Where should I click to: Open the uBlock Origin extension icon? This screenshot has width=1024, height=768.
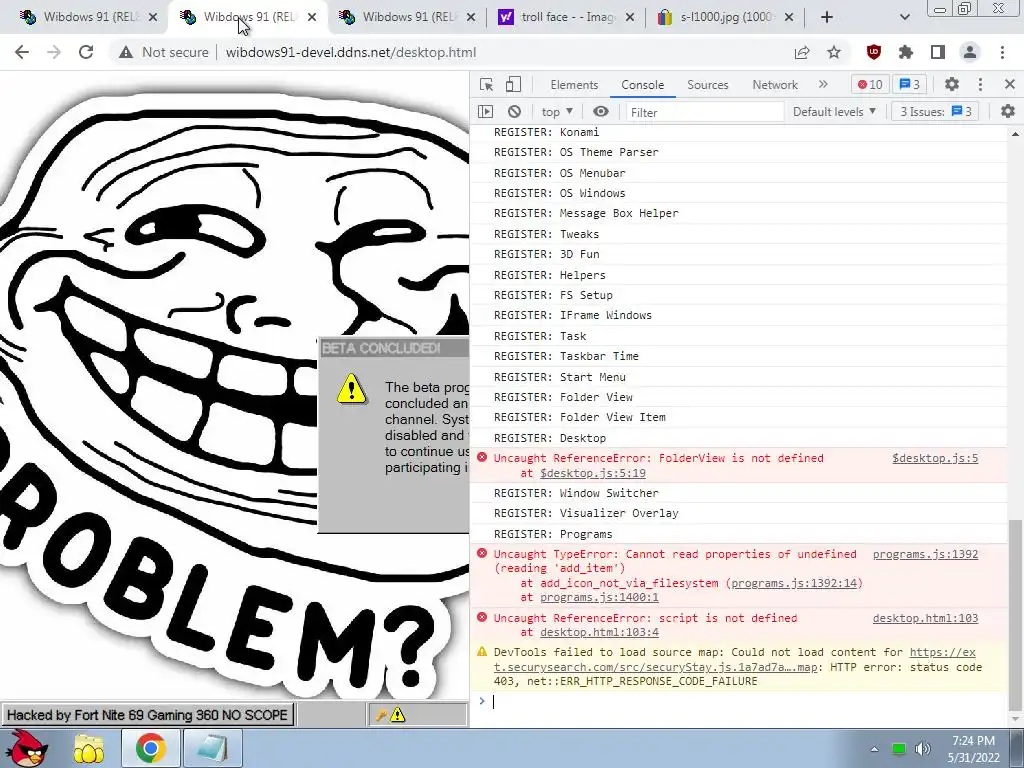click(873, 52)
